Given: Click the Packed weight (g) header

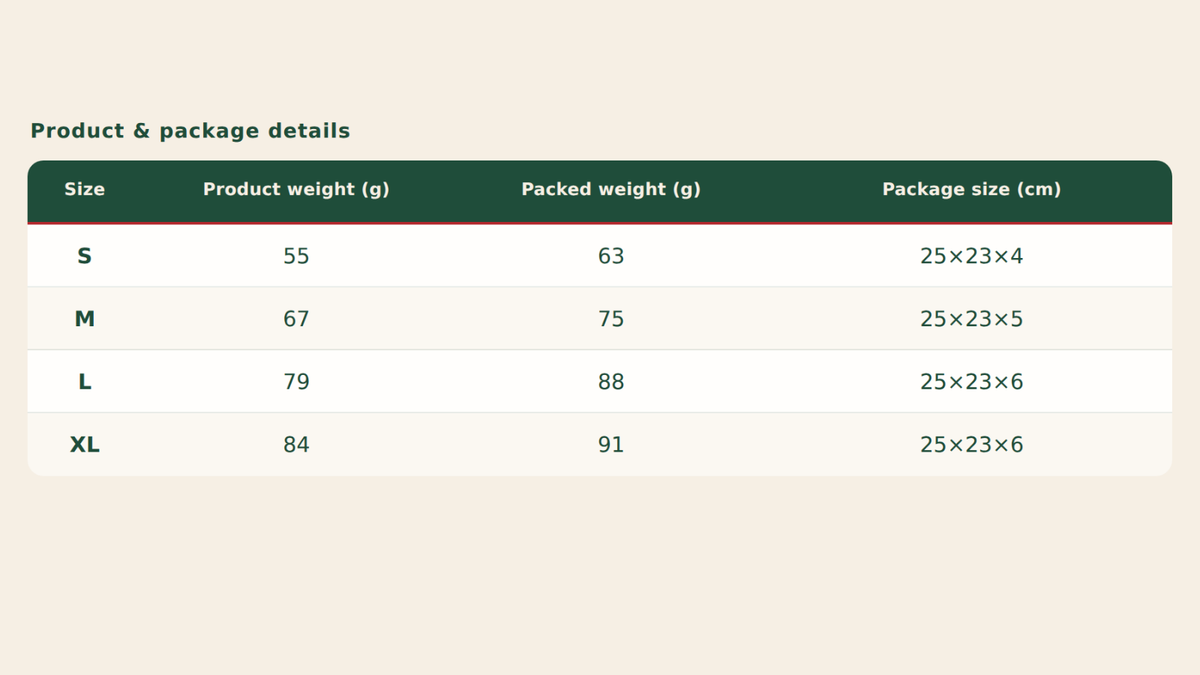Looking at the screenshot, I should tap(611, 189).
